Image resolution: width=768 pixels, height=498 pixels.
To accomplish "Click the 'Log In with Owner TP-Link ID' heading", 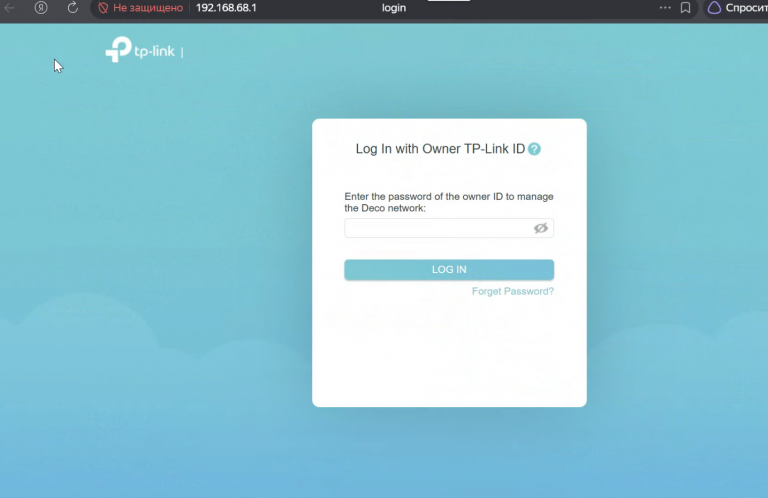I will 440,149.
